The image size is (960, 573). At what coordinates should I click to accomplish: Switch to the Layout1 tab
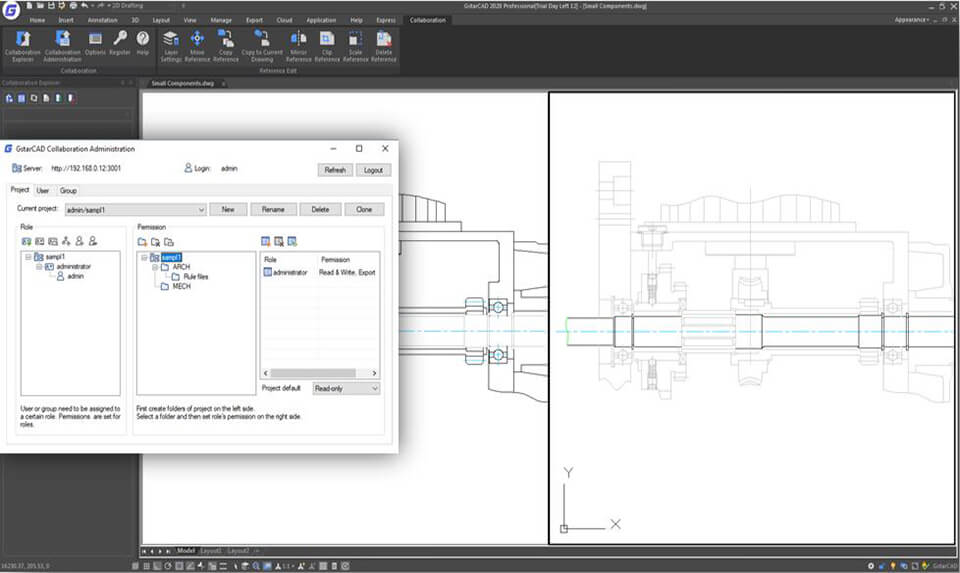211,551
